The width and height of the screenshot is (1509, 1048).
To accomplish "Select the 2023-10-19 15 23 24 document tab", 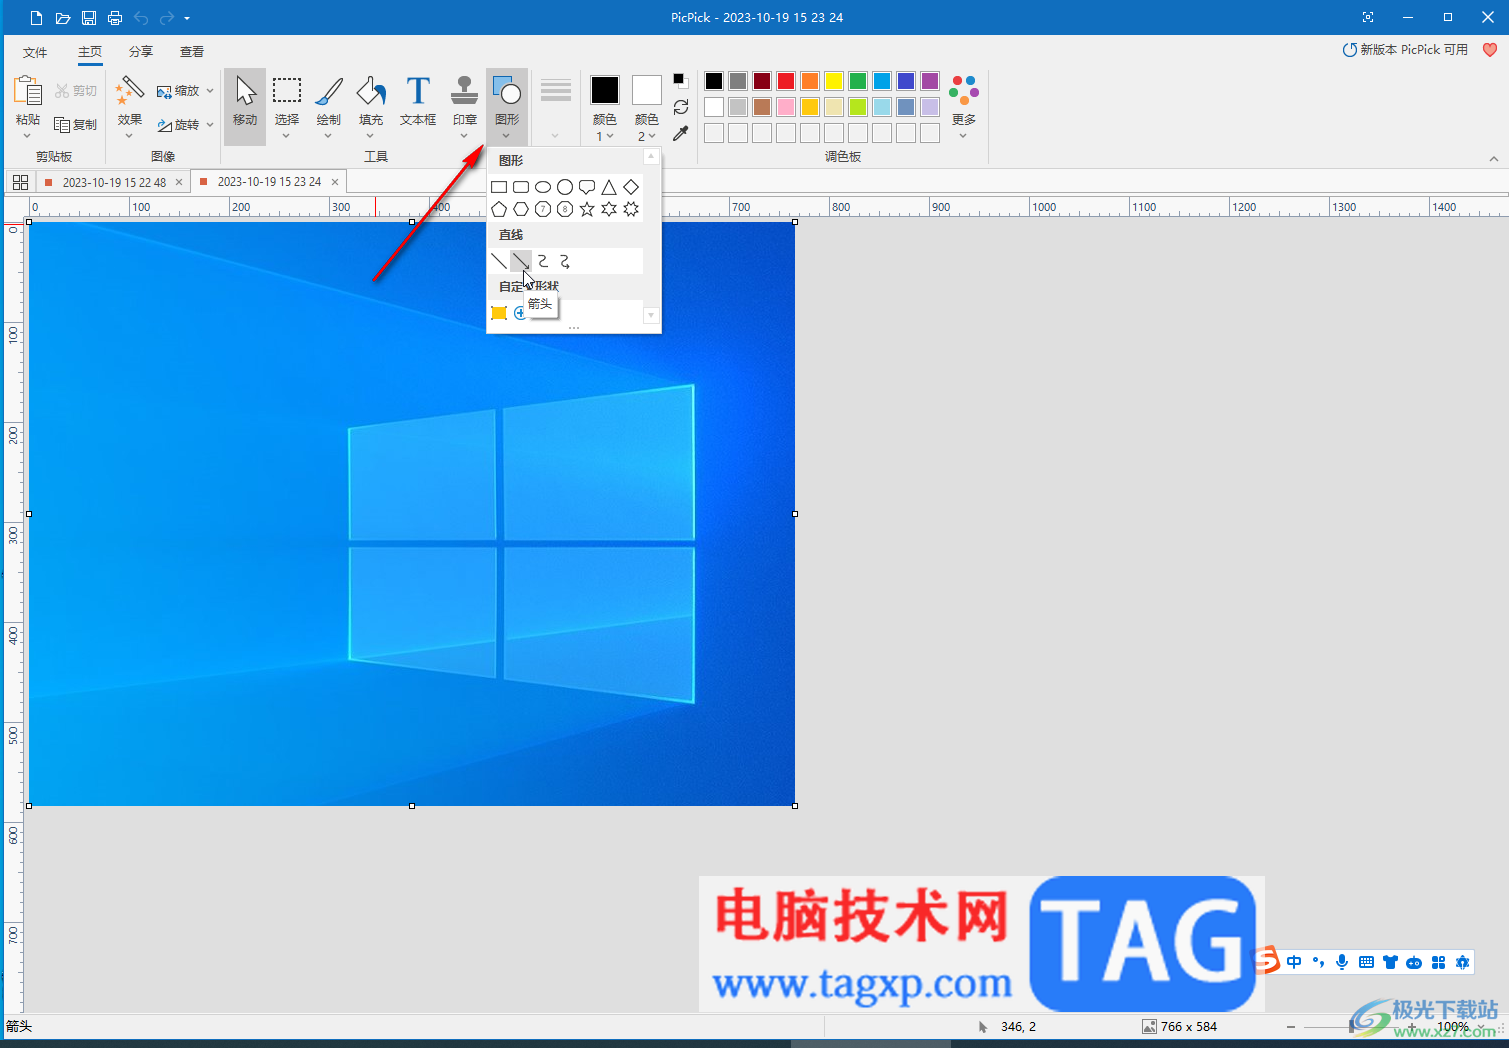I will coord(269,182).
